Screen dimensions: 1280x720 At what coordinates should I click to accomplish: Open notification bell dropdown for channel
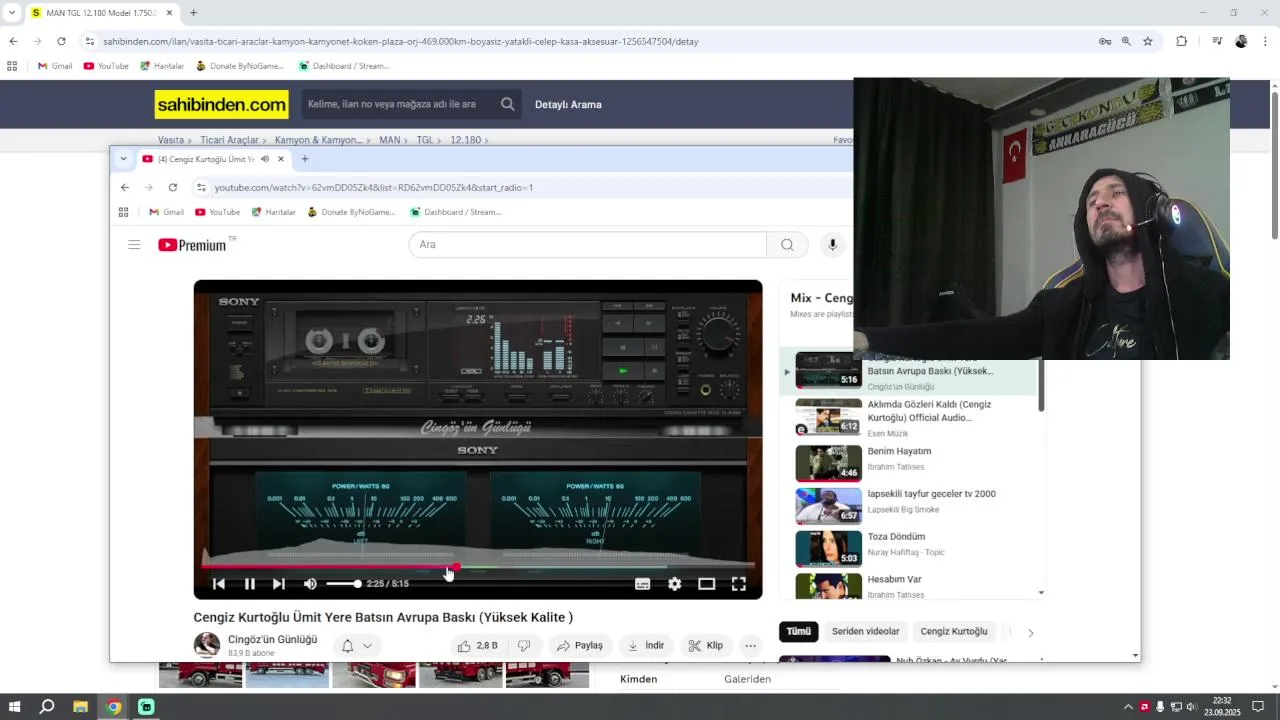[357, 646]
